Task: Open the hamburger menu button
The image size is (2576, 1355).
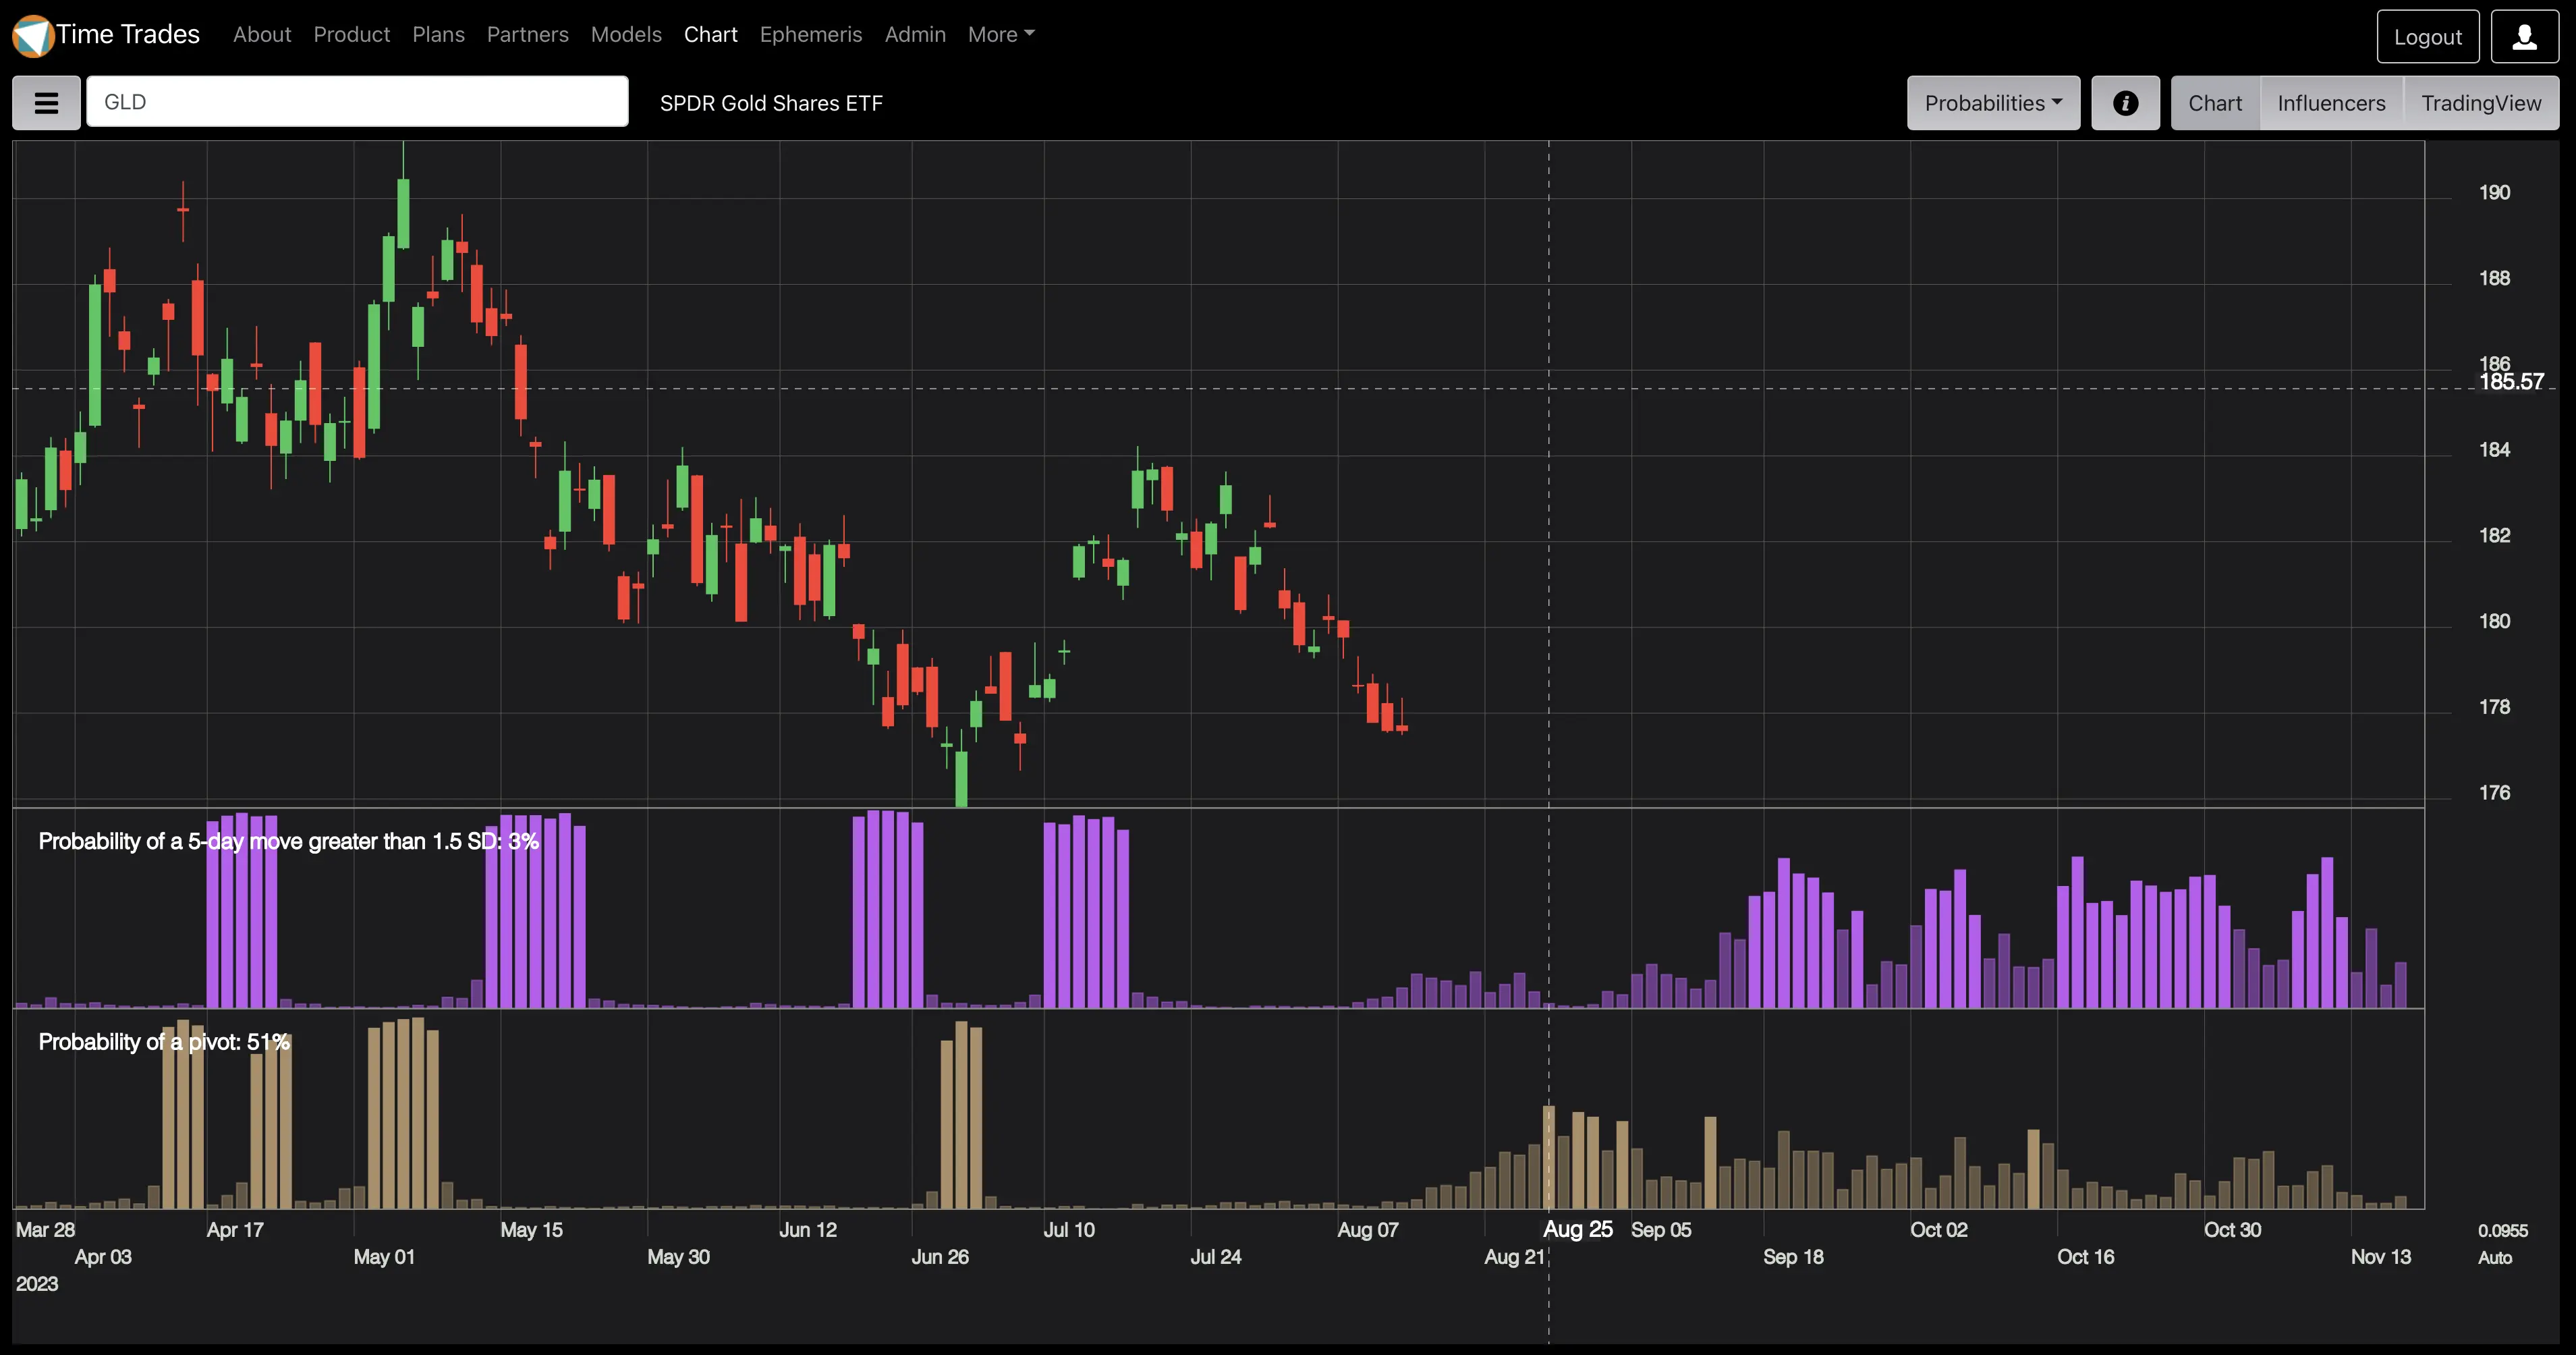Action: click(46, 103)
